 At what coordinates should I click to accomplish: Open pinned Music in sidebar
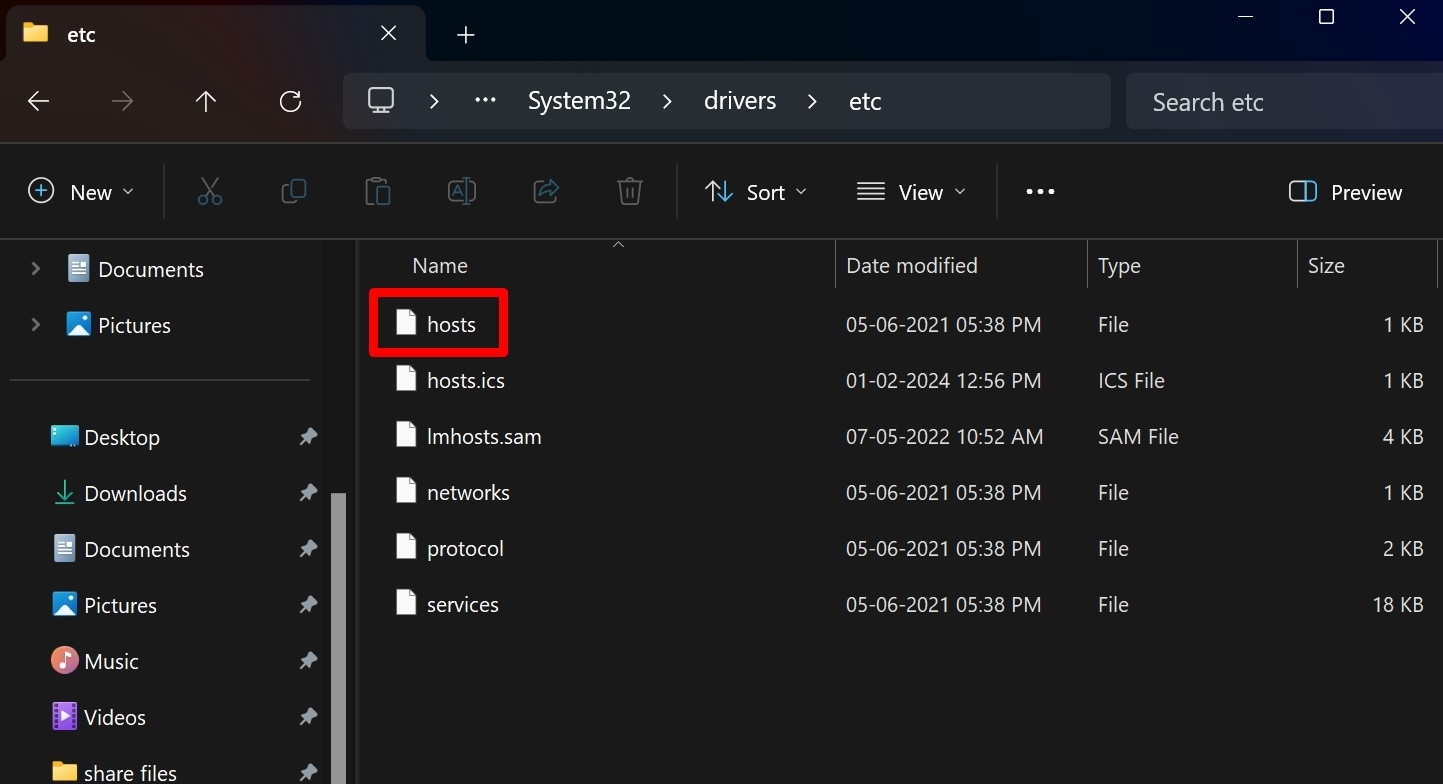(95, 661)
